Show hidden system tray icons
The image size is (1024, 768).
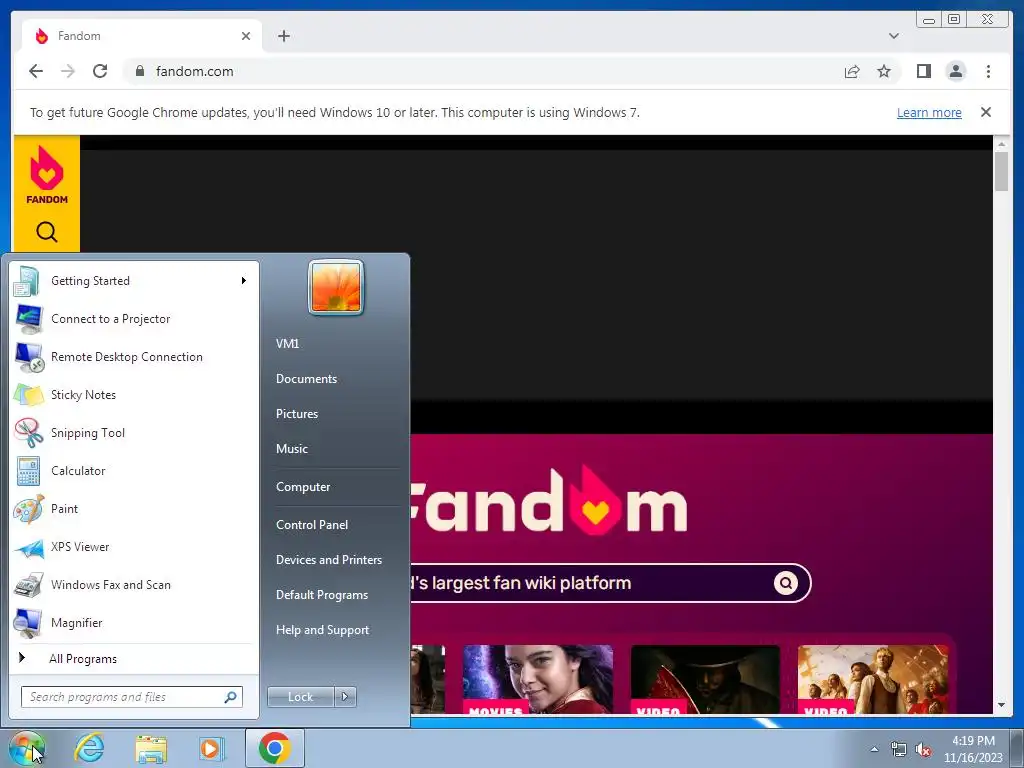874,749
